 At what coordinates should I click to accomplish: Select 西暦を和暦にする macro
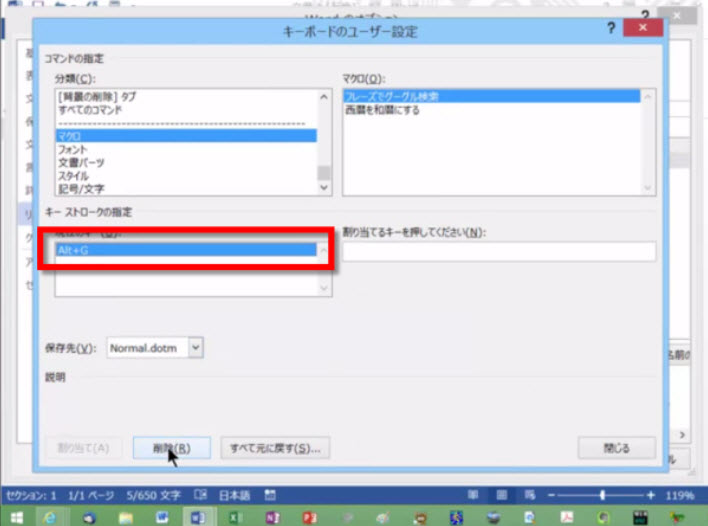click(381, 110)
